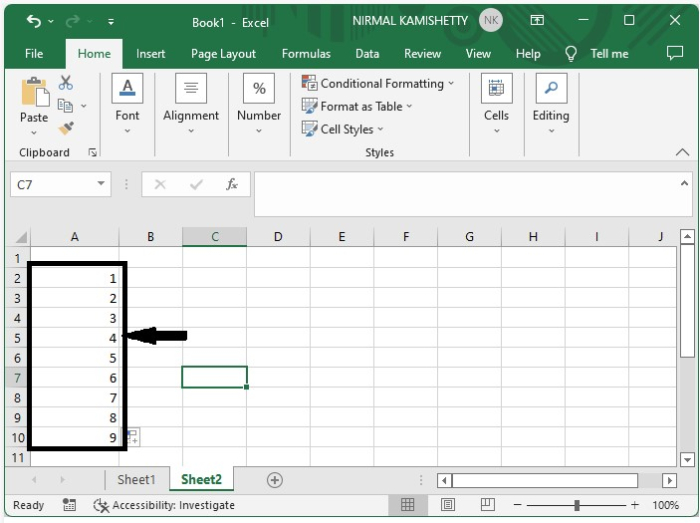The image size is (700, 523).
Task: Click the Insert Function fx icon
Action: [232, 184]
